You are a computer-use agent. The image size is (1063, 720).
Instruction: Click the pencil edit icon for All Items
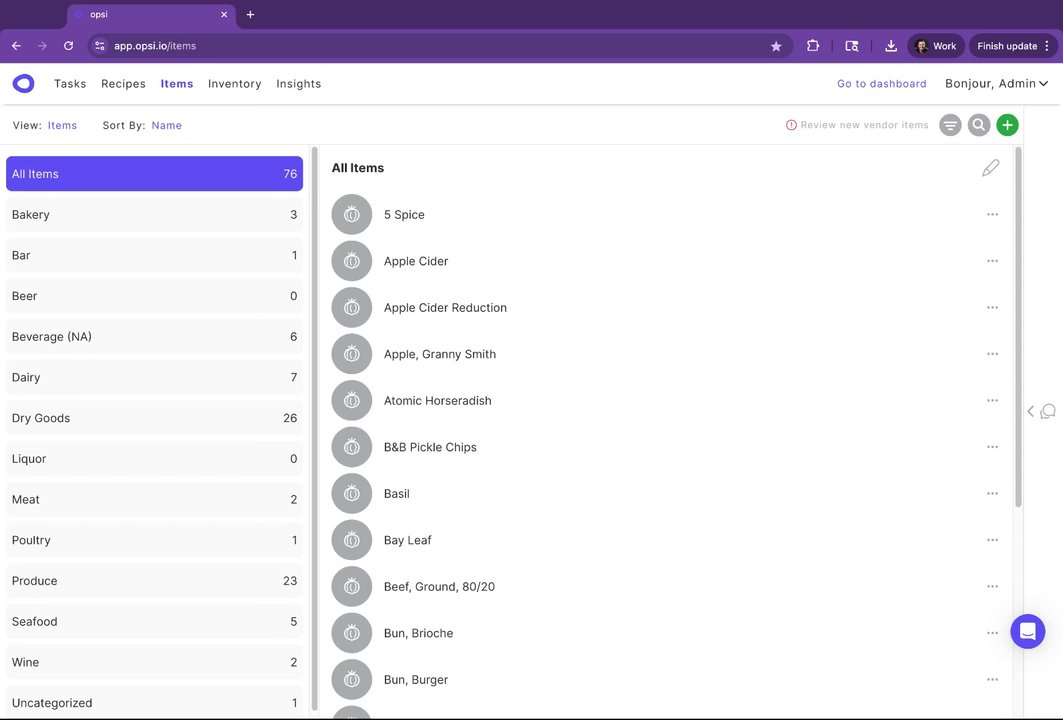coord(990,167)
